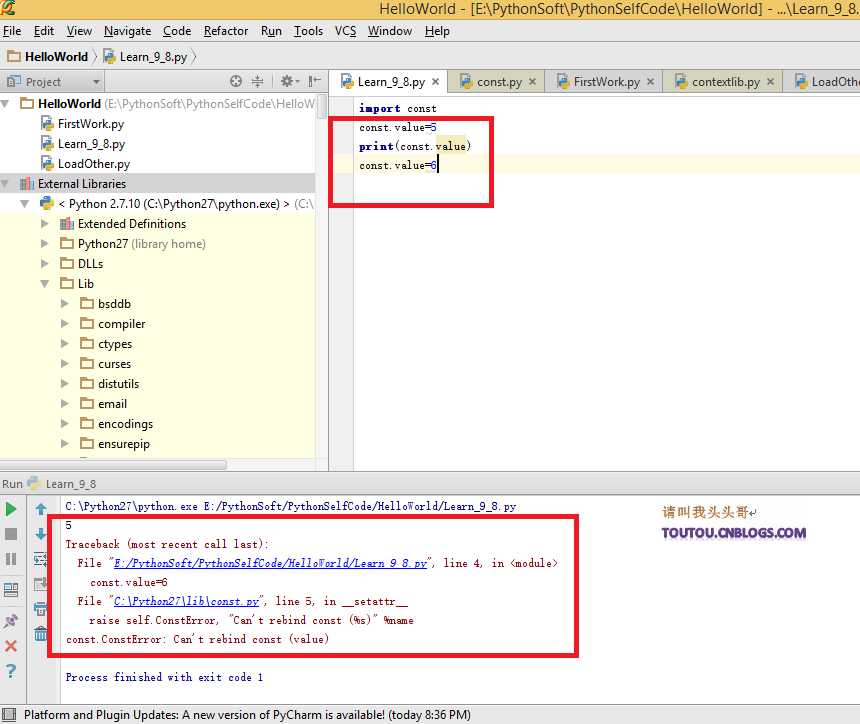860x724 pixels.
Task: Expand the Extended Definitions tree node
Action: 45,224
